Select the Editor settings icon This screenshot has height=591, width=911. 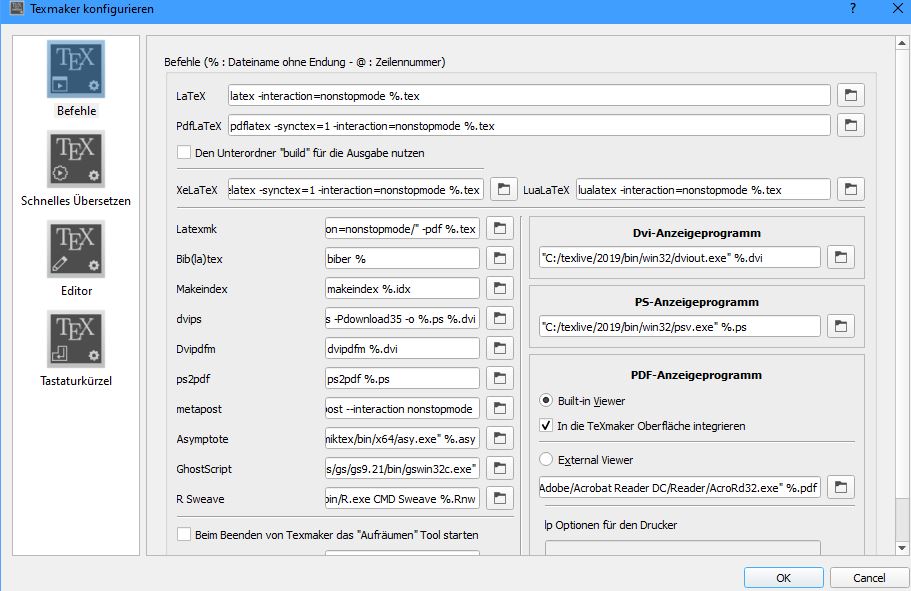tap(76, 250)
